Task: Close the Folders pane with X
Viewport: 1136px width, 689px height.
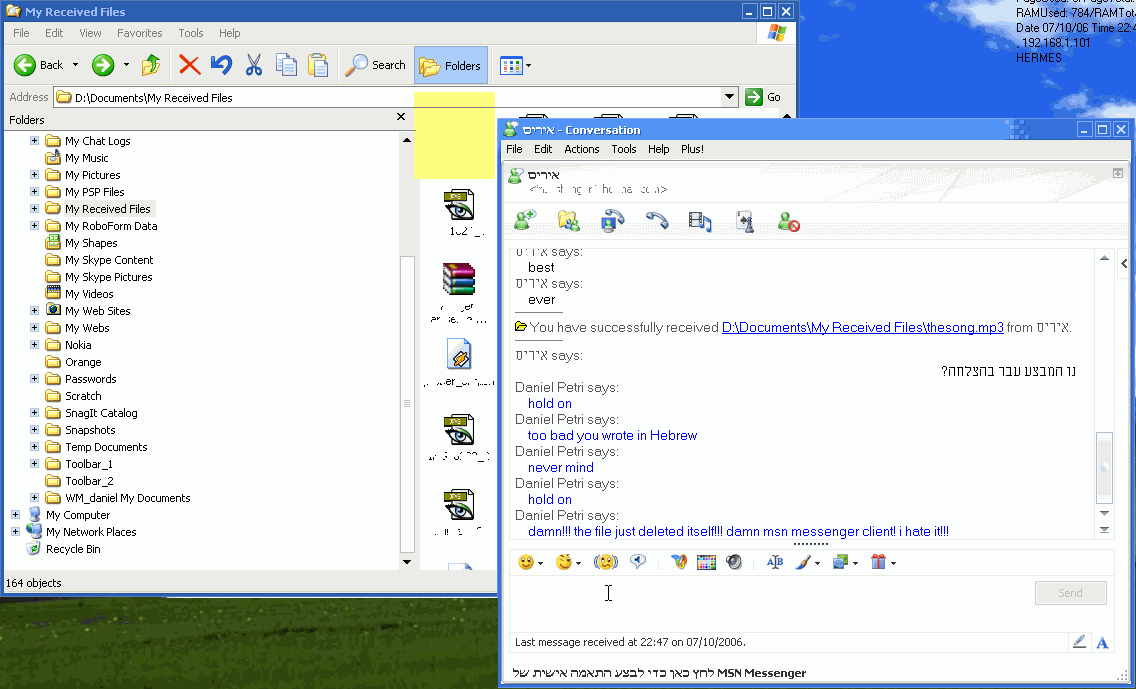Action: tap(401, 117)
